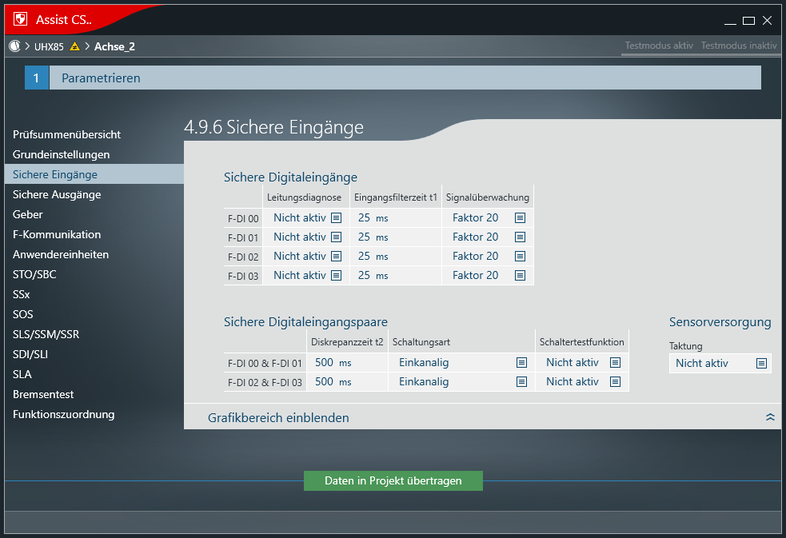Open list icon for F-DI 00 Leitungsdiagnose
This screenshot has height=538, width=786.
(336, 218)
